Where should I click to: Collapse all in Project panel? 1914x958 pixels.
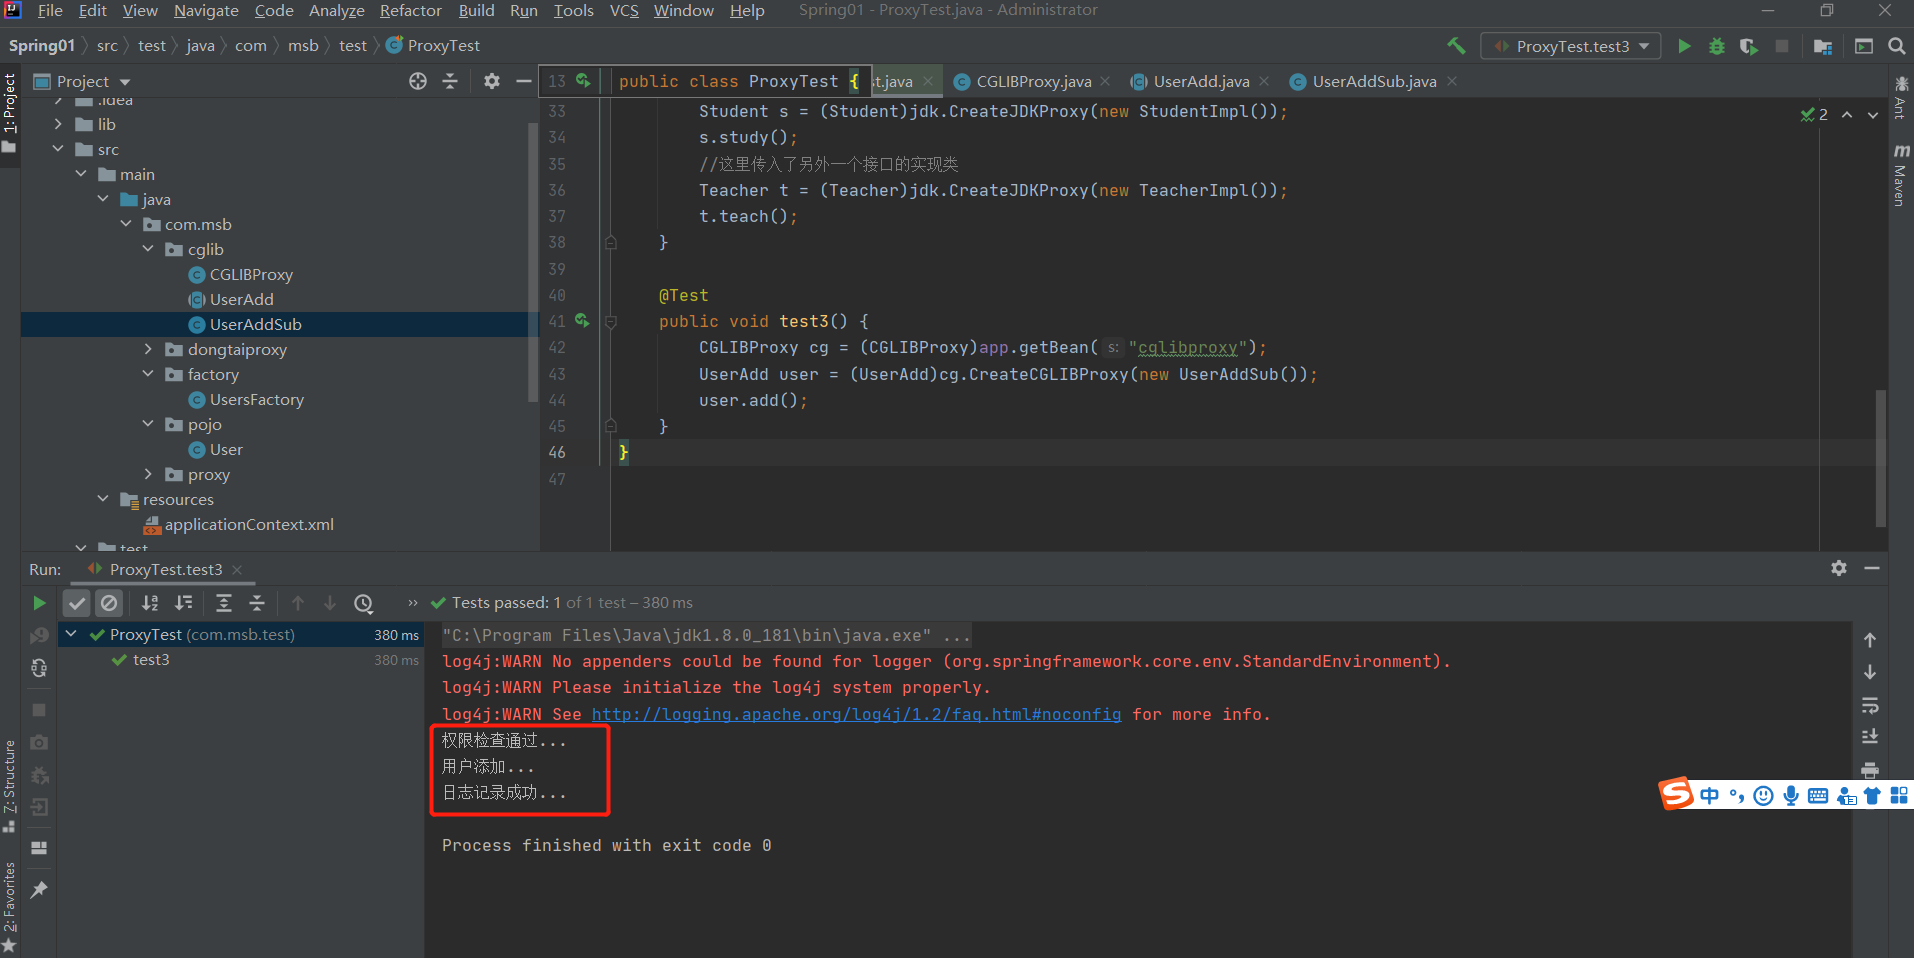pos(450,81)
